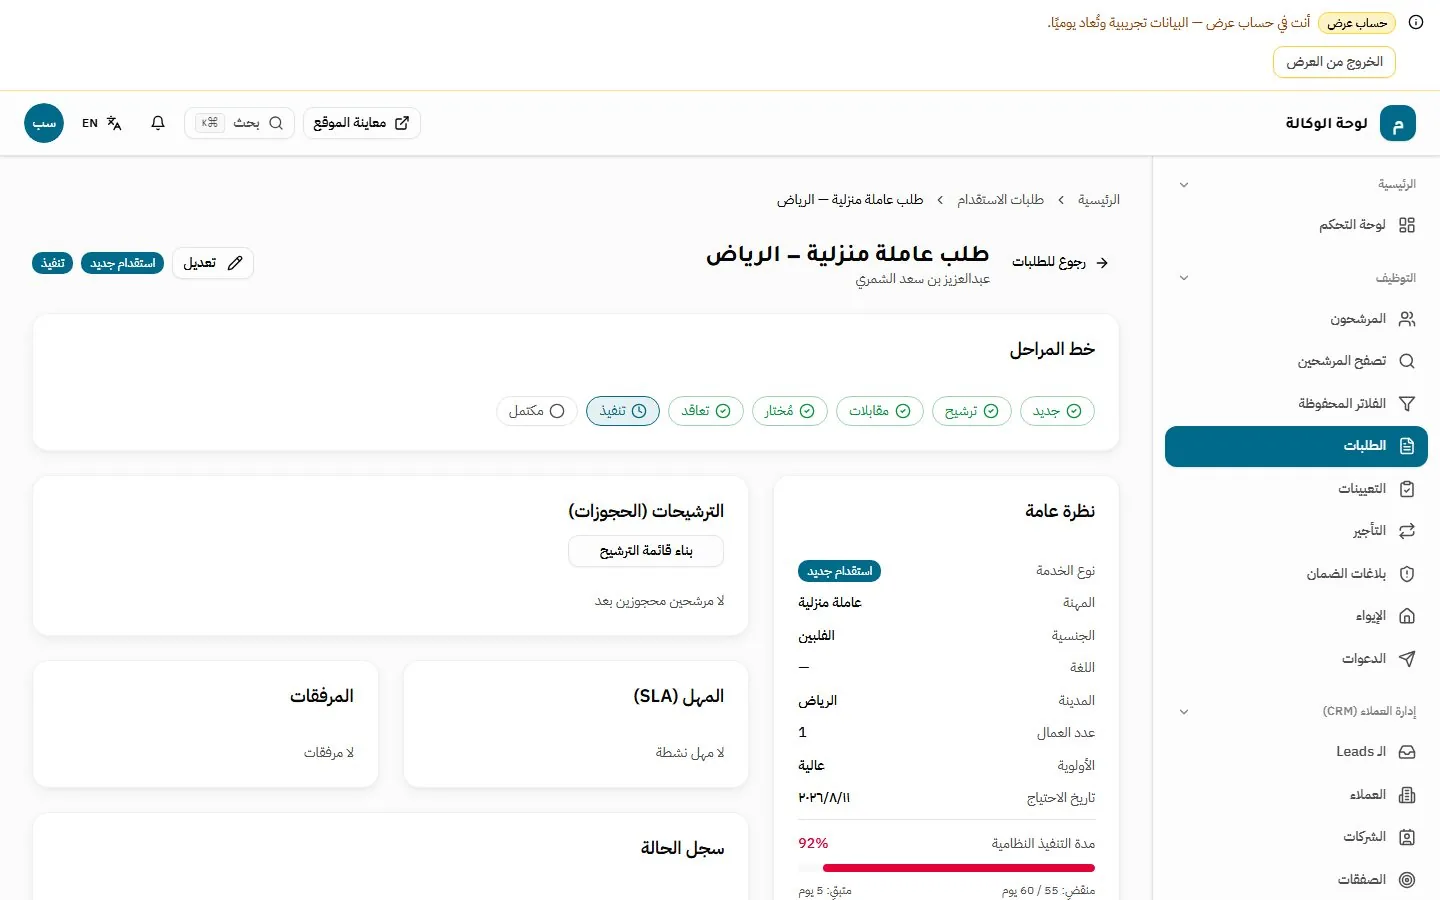The height and width of the screenshot is (900, 1440).
Task: Open معاينة الموقع site preview
Action: [361, 123]
